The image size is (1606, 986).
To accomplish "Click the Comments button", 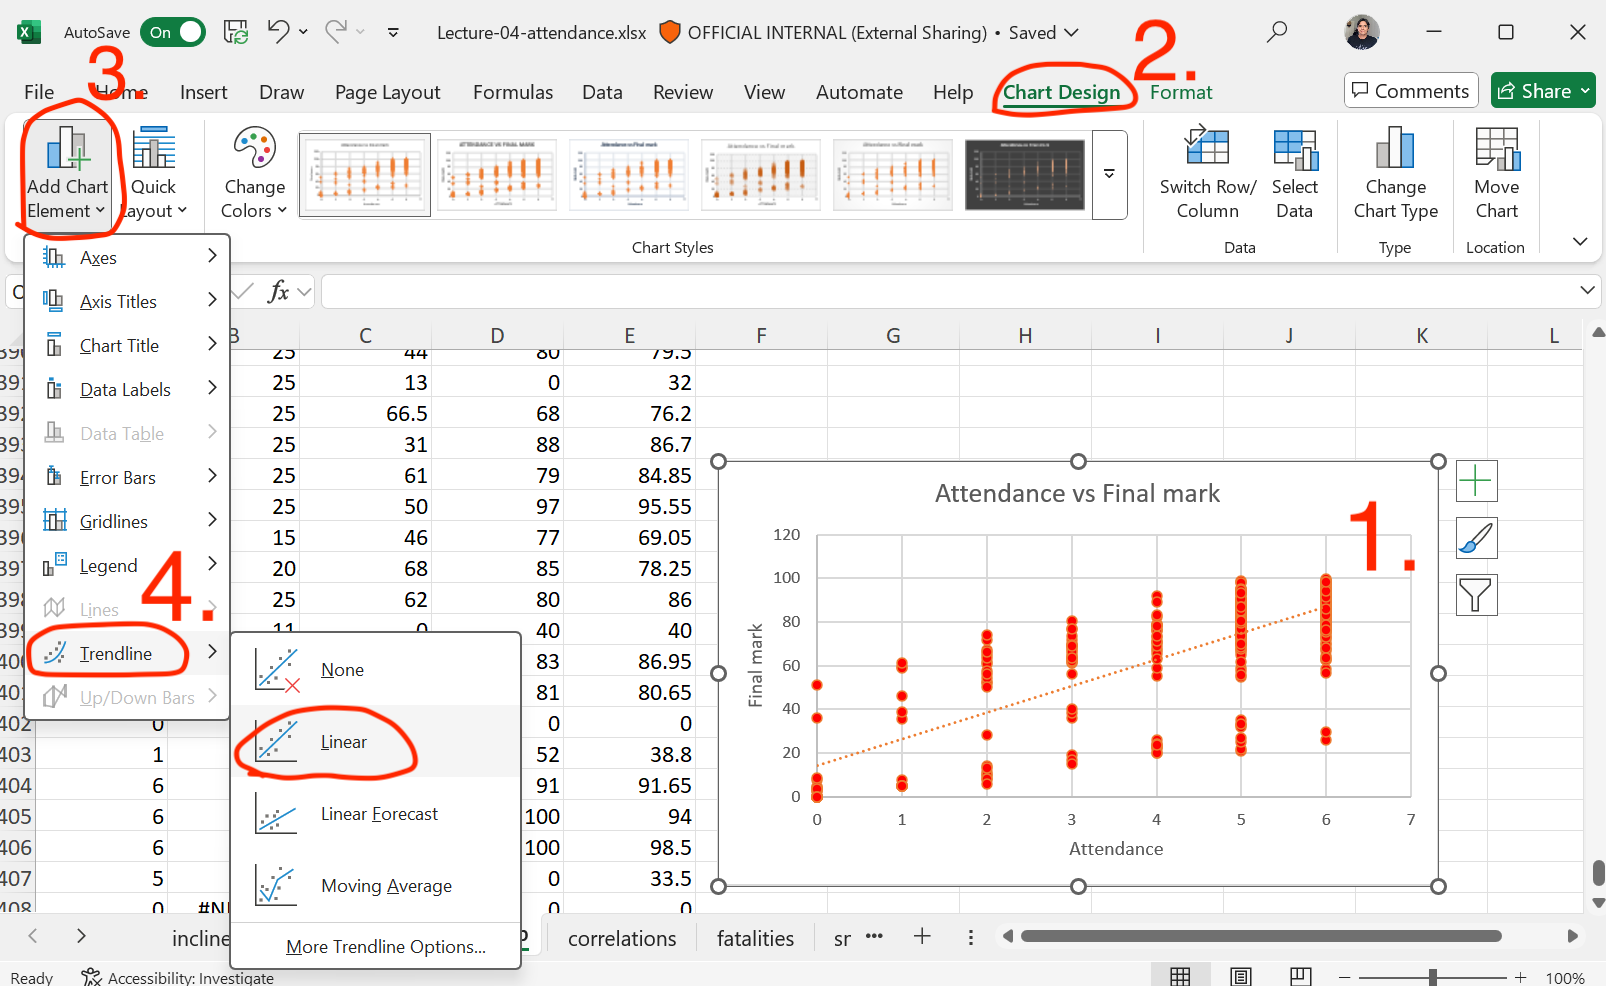I will point(1410,91).
